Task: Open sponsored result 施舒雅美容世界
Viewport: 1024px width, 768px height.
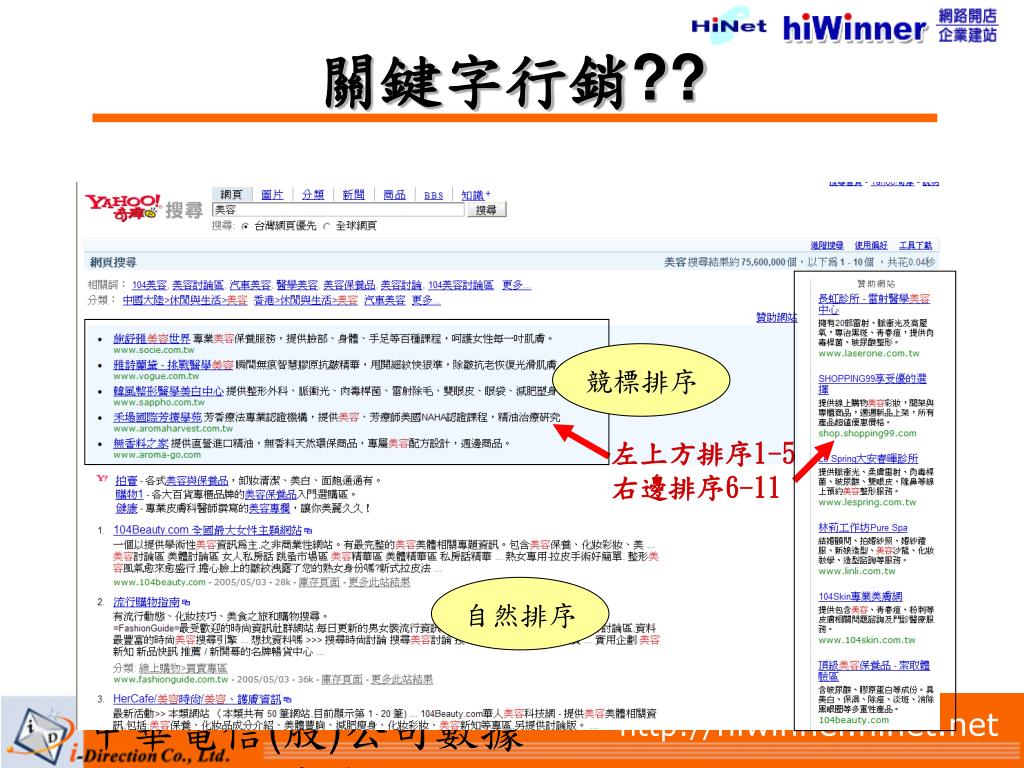Action: (152, 338)
